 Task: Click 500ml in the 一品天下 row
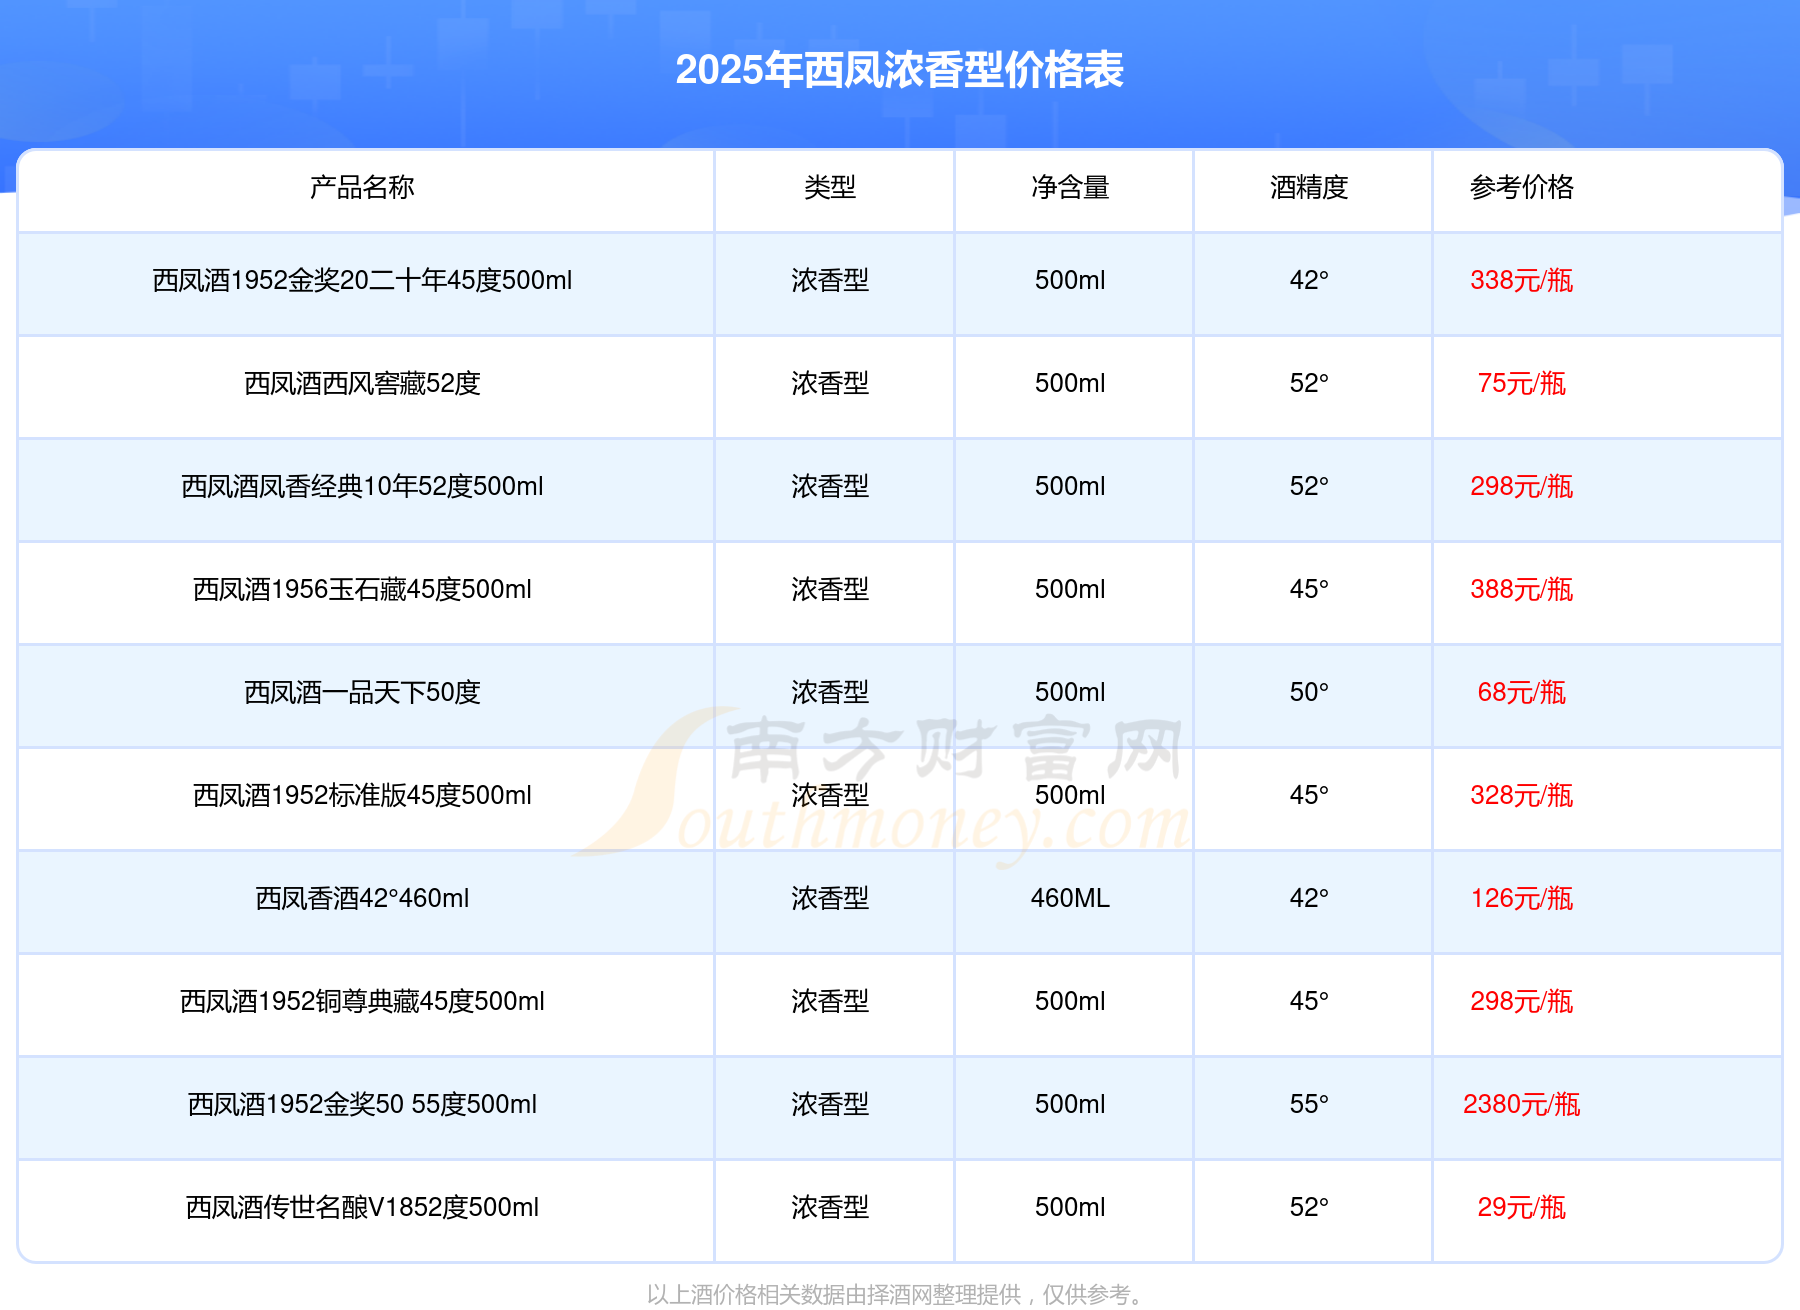click(1070, 692)
